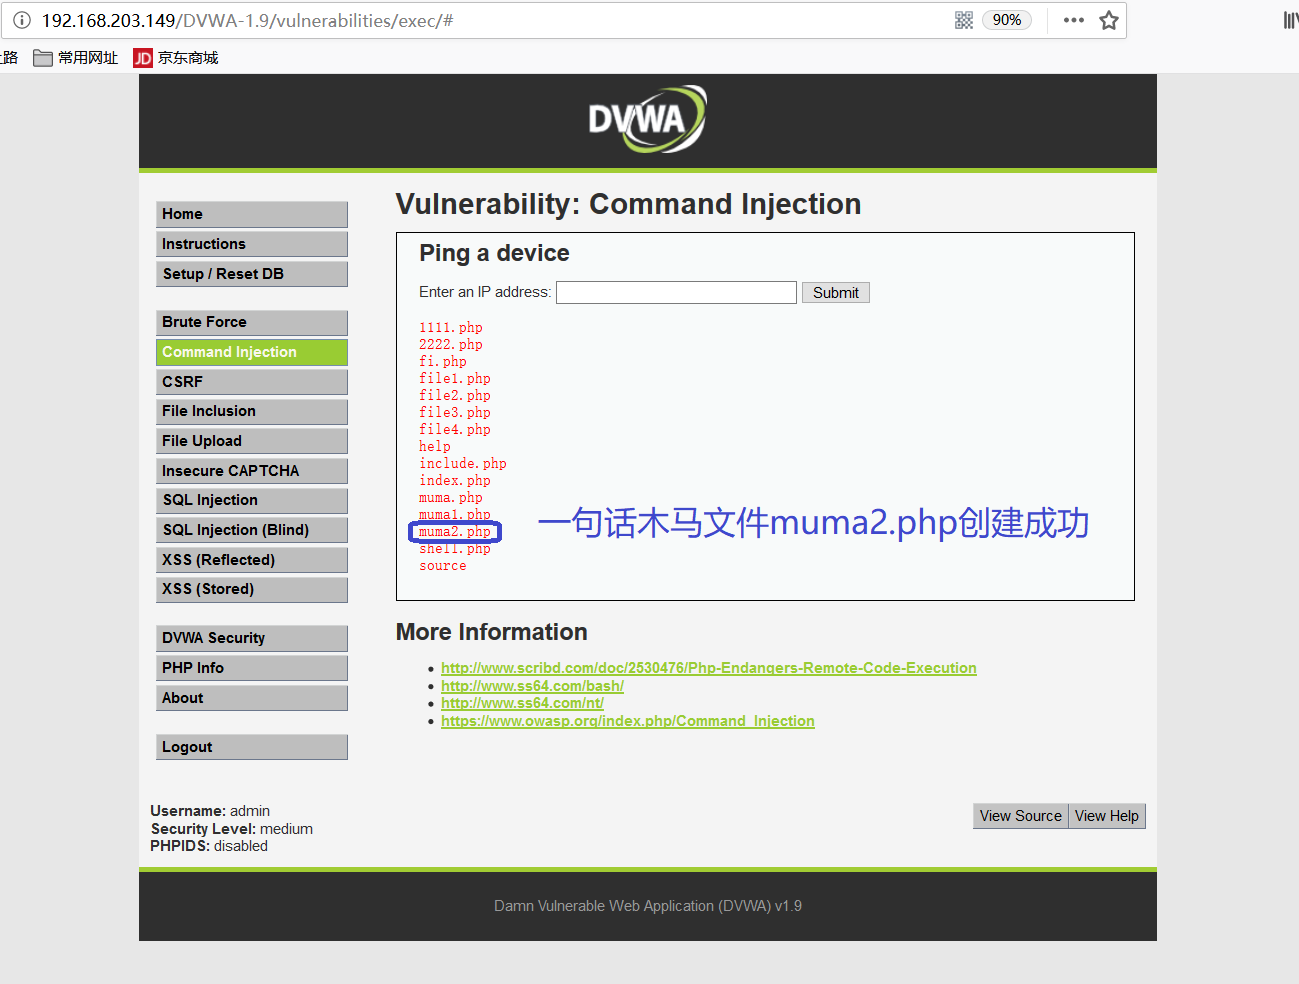Click the QR code icon in the address bar
This screenshot has width=1299, height=984.
[963, 19]
